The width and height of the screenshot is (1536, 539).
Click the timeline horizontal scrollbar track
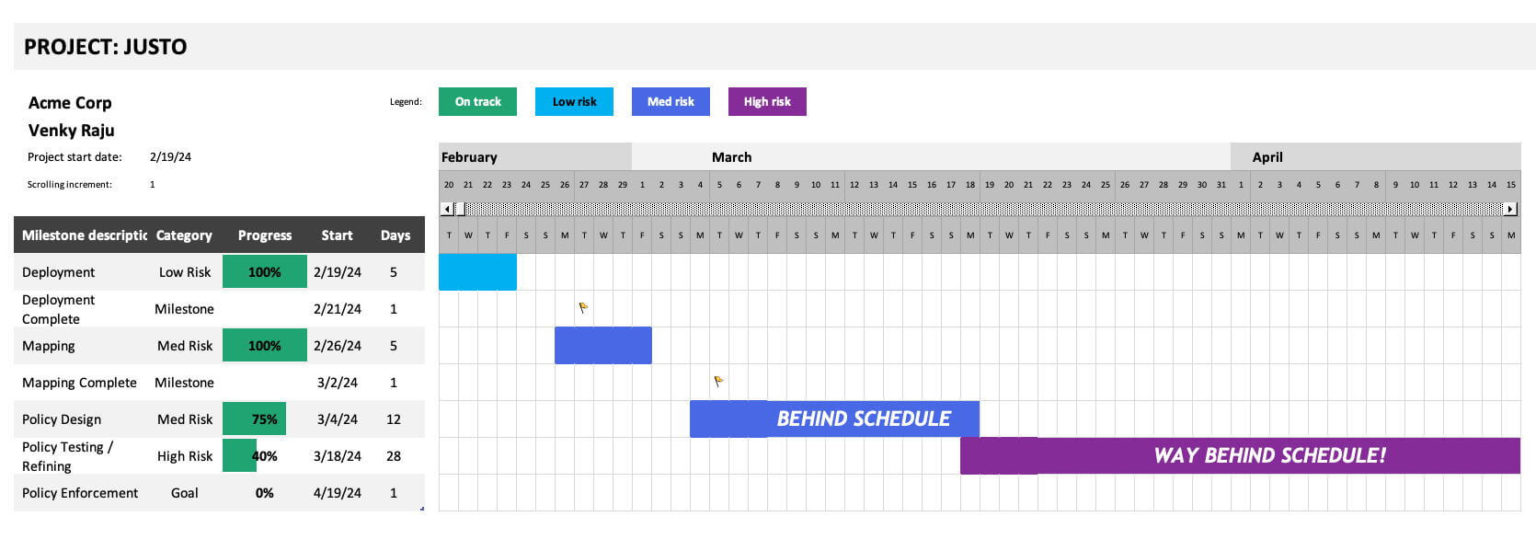tap(980, 209)
